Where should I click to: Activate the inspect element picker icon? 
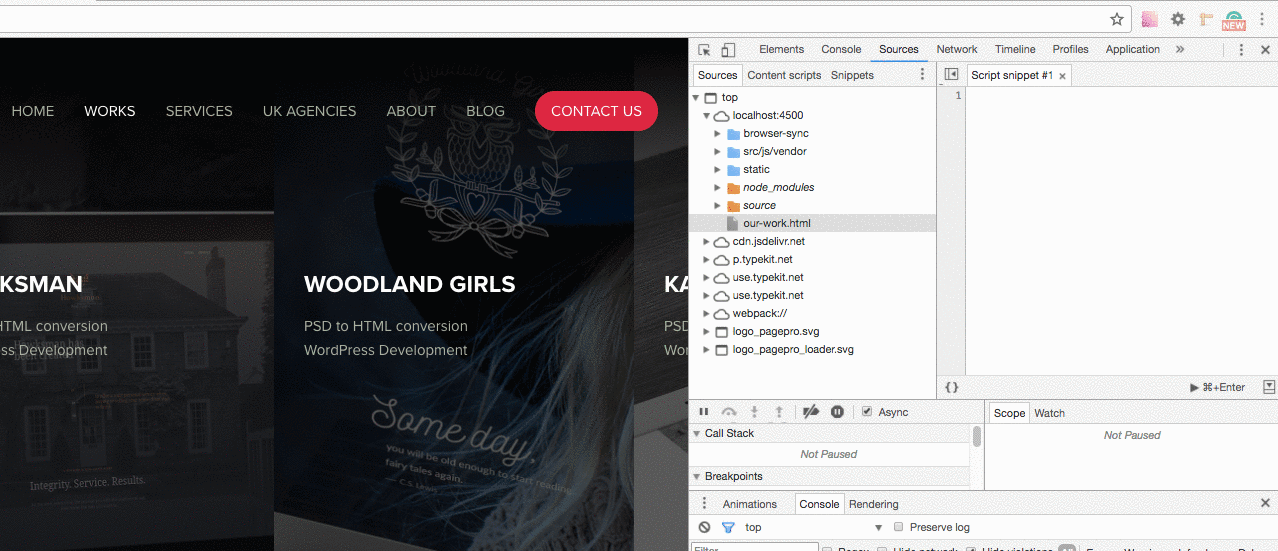click(704, 49)
